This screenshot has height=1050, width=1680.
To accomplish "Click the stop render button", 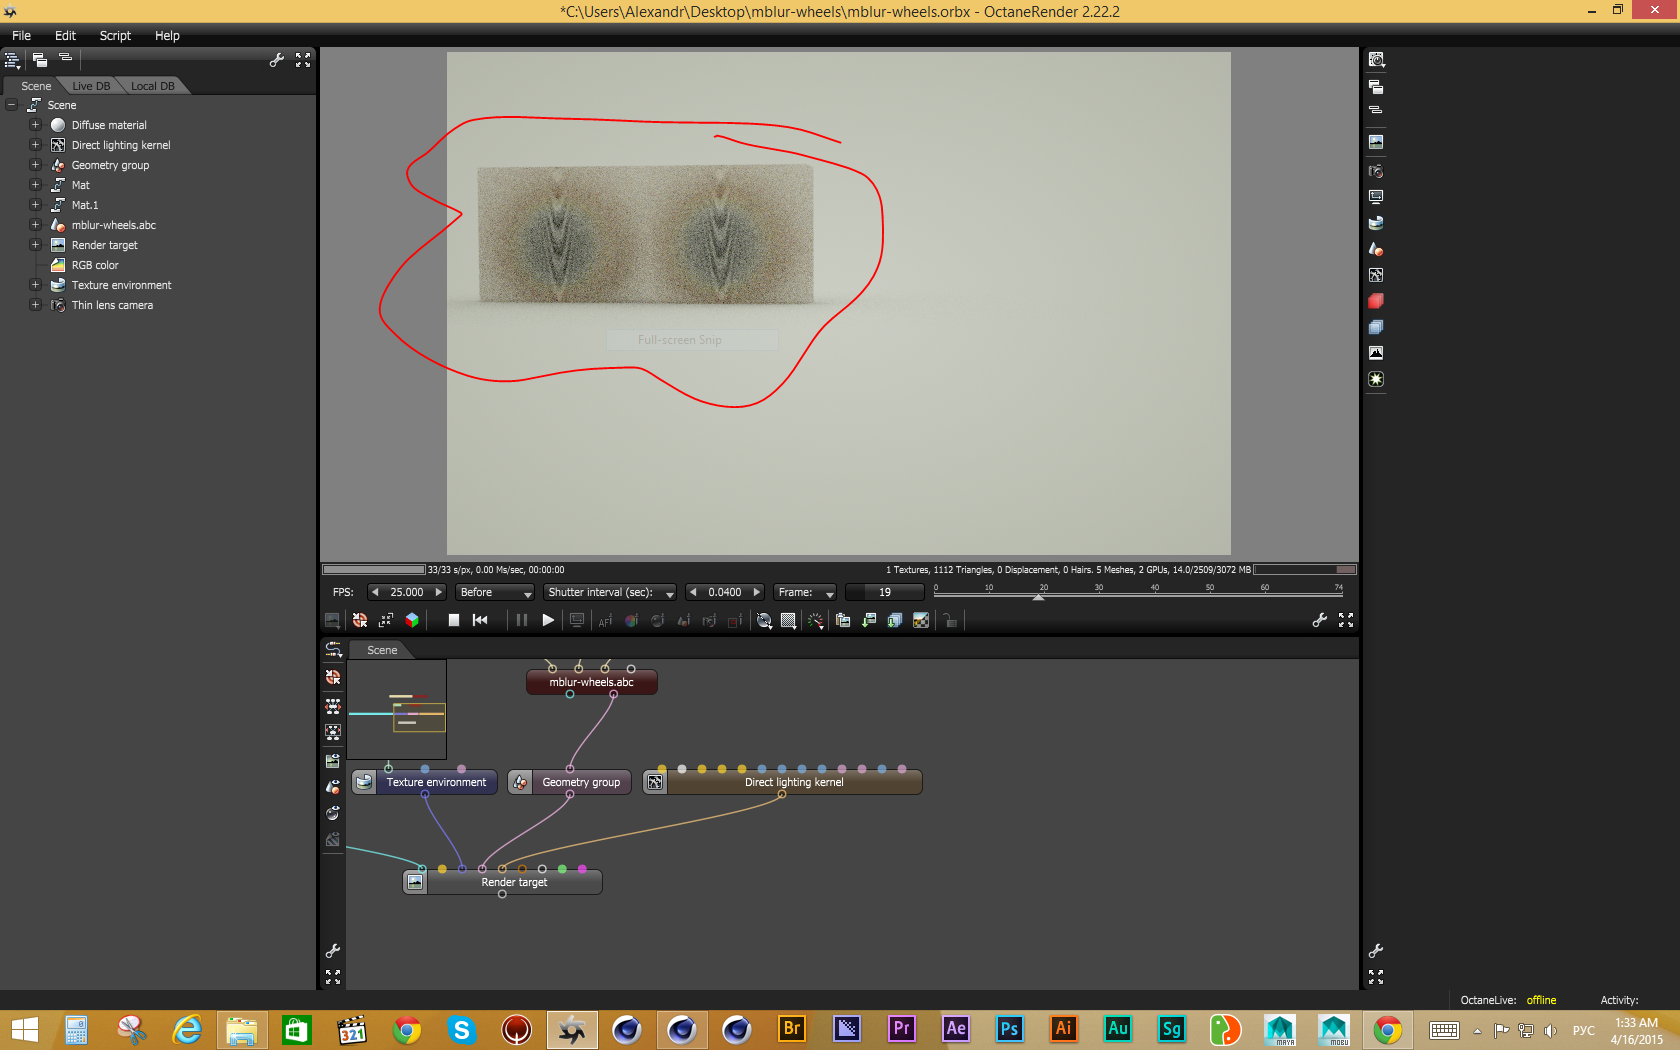I will click(454, 620).
